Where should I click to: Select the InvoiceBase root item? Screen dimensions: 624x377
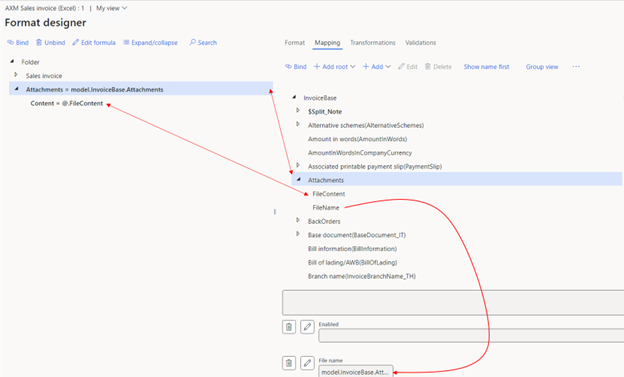[x=320, y=98]
